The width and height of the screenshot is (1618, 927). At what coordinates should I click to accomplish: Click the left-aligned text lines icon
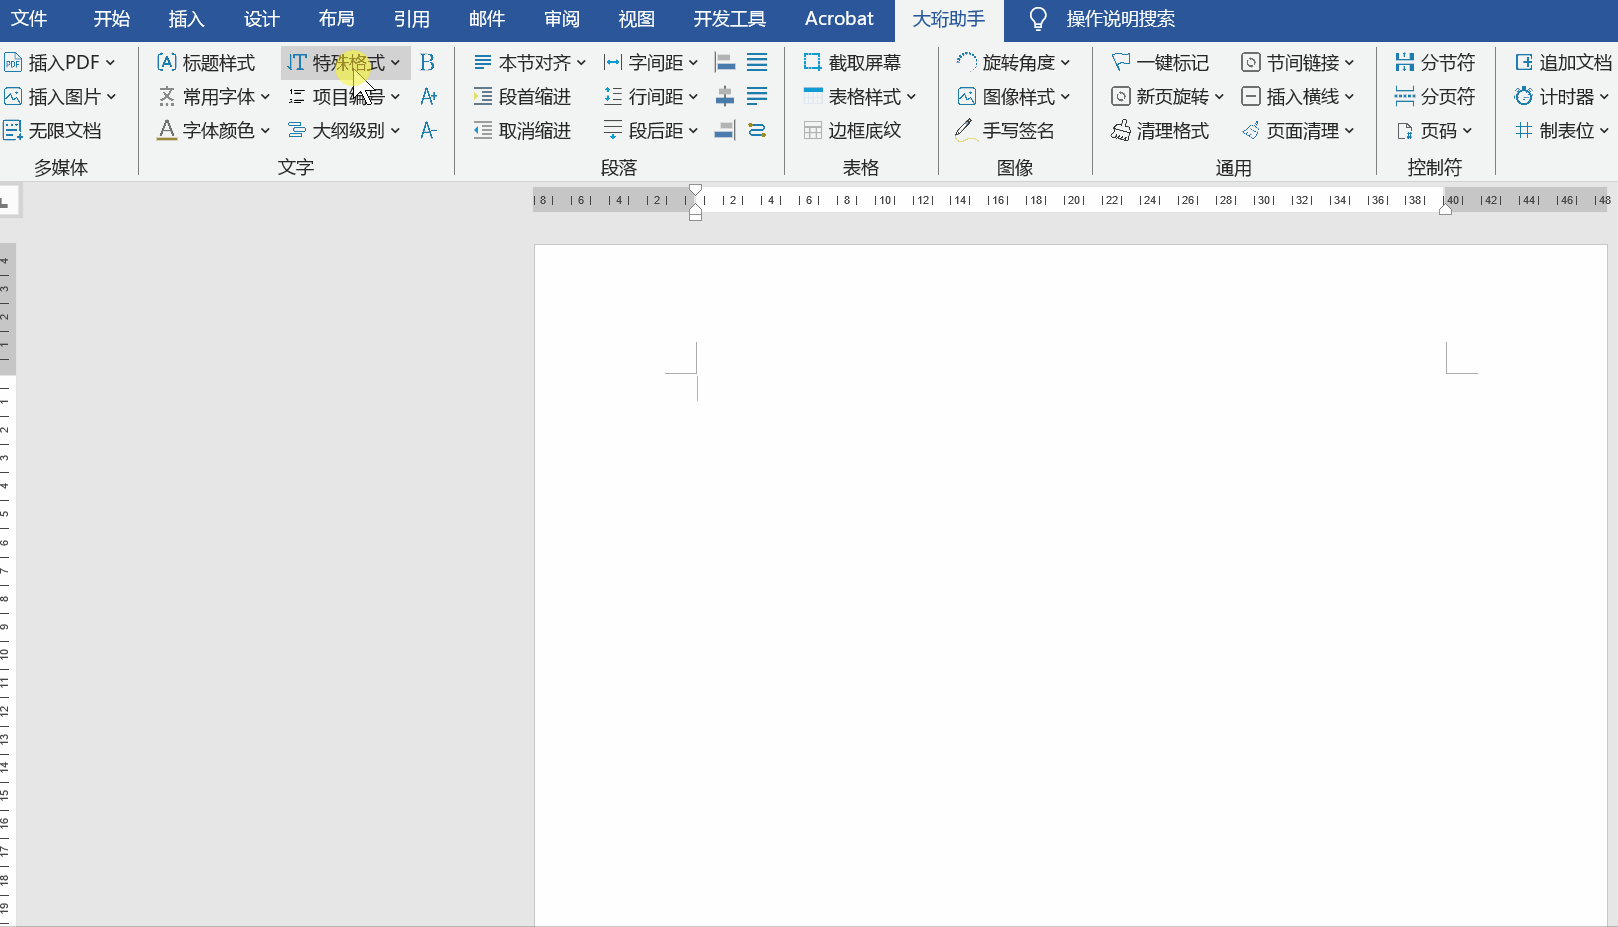[758, 97]
